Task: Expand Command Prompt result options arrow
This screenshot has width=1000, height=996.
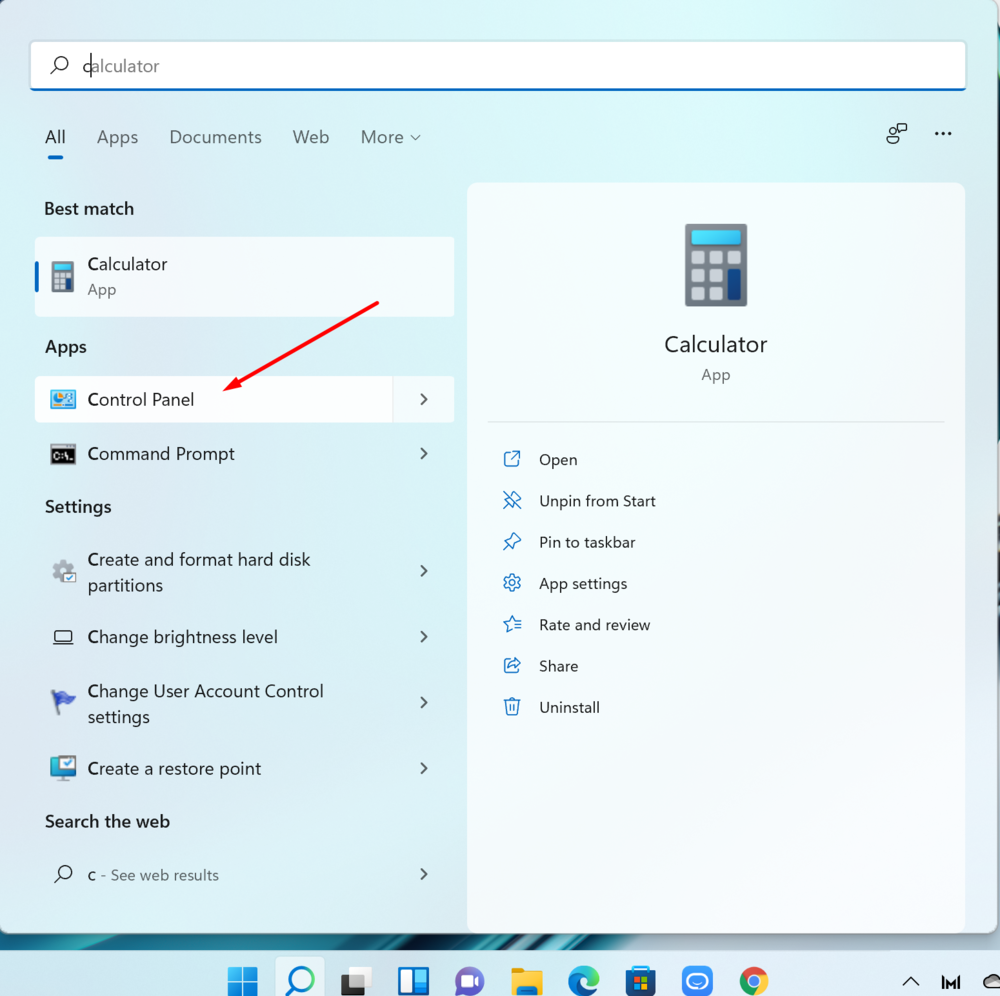Action: (424, 454)
